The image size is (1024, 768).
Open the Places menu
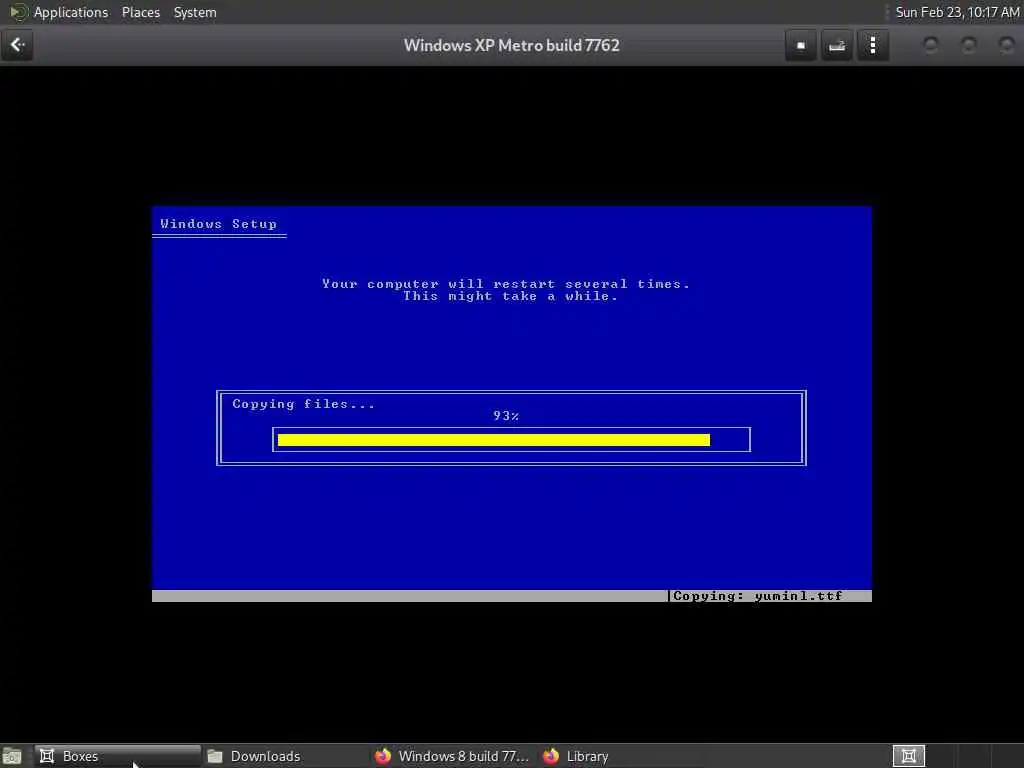coord(140,12)
